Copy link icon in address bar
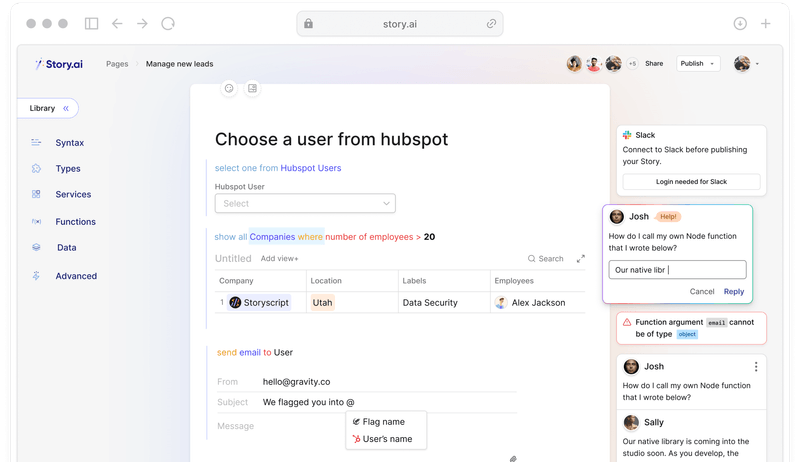The height and width of the screenshot is (462, 800). tap(491, 23)
